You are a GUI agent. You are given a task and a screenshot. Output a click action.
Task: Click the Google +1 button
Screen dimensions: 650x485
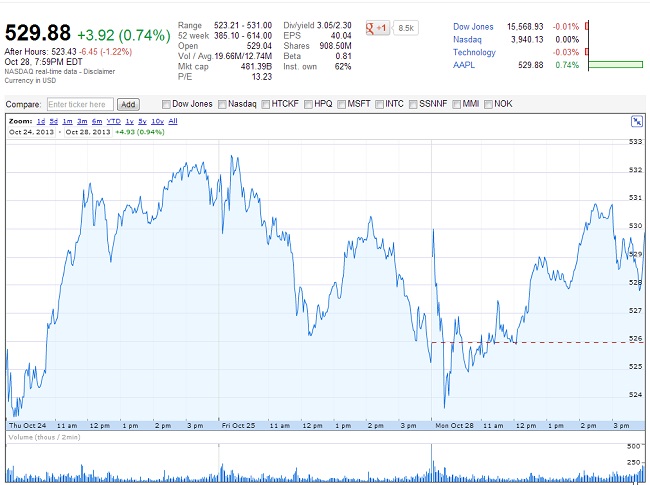point(378,28)
